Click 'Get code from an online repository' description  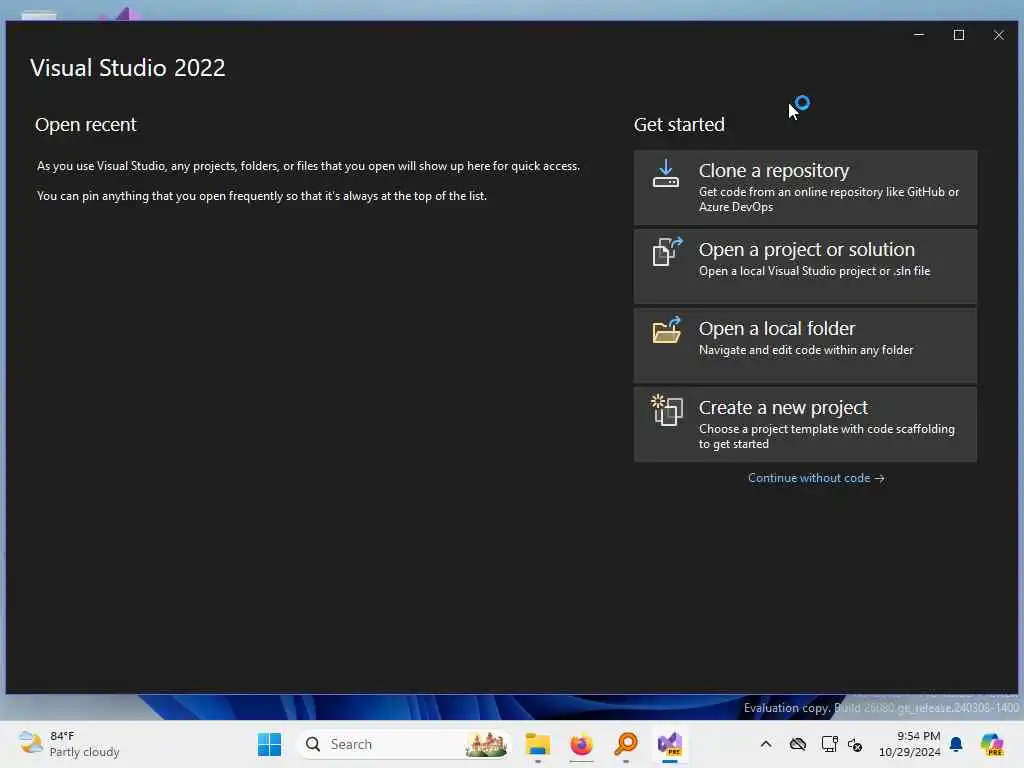(x=829, y=199)
